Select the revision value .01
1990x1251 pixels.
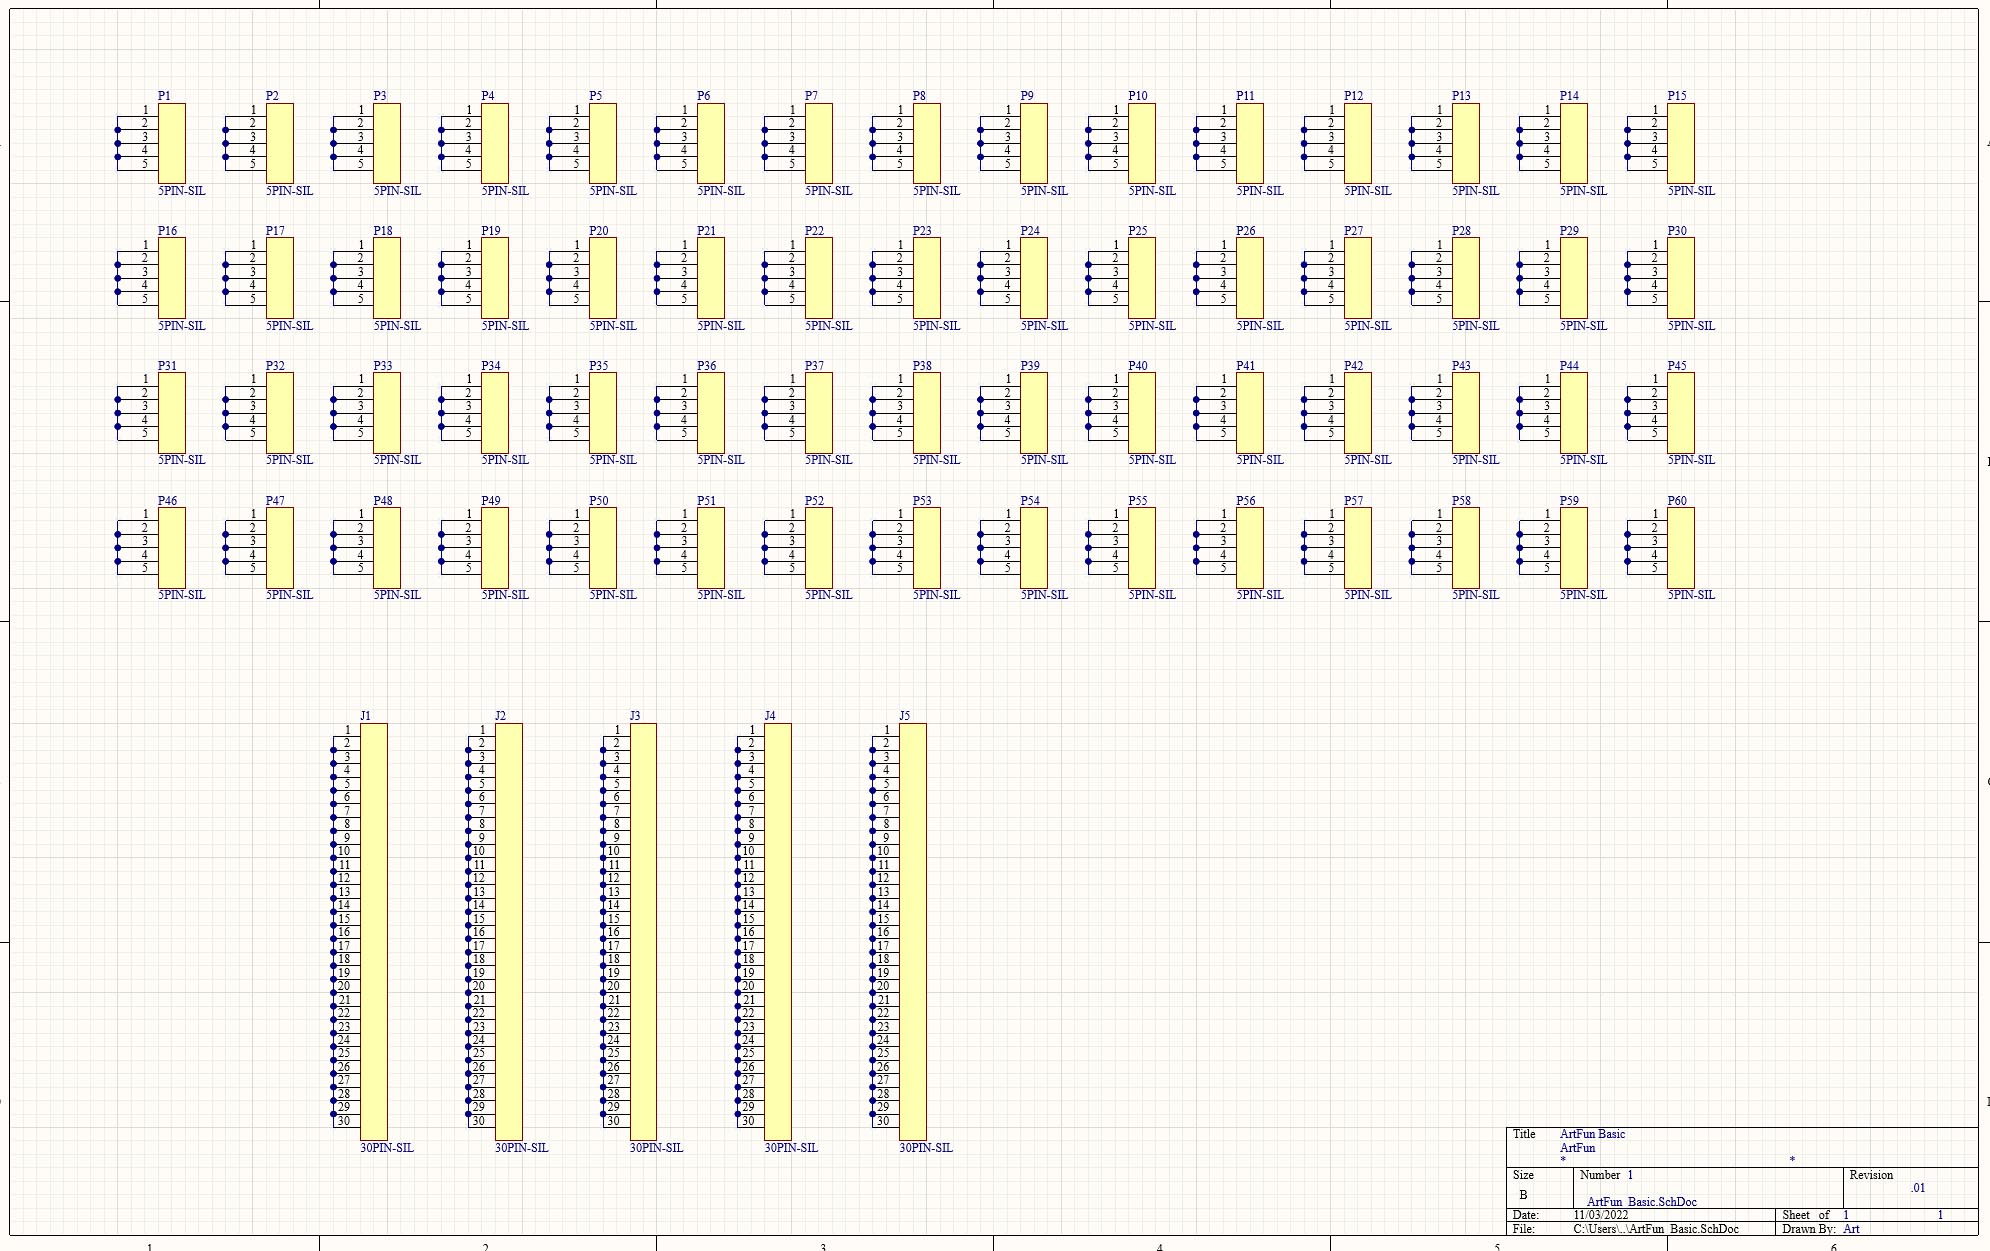[x=1917, y=1188]
